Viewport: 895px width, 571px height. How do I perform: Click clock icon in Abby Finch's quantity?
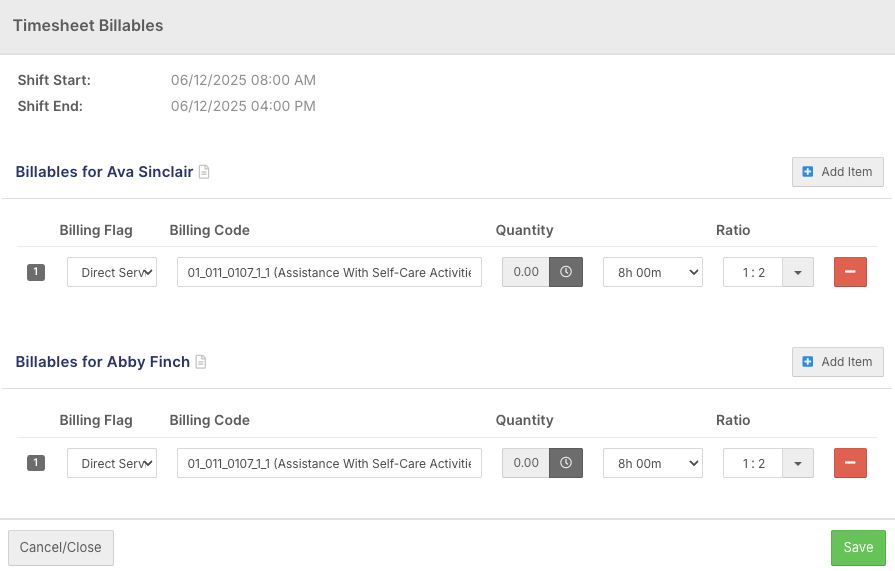[566, 463]
